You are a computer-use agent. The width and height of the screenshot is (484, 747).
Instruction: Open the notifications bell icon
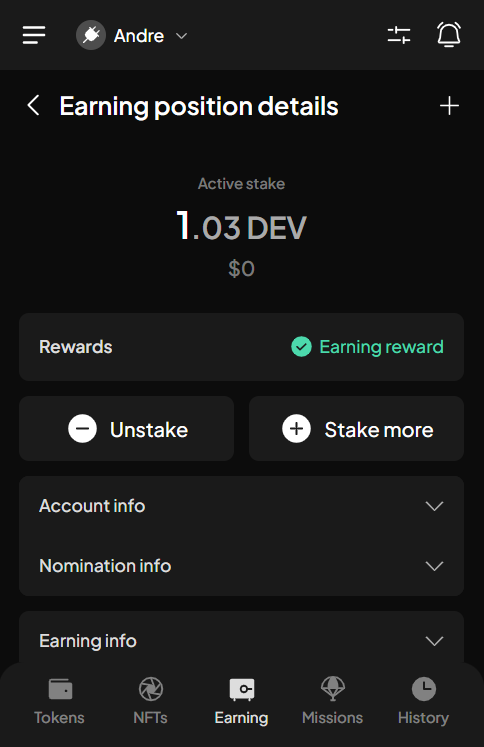click(449, 35)
